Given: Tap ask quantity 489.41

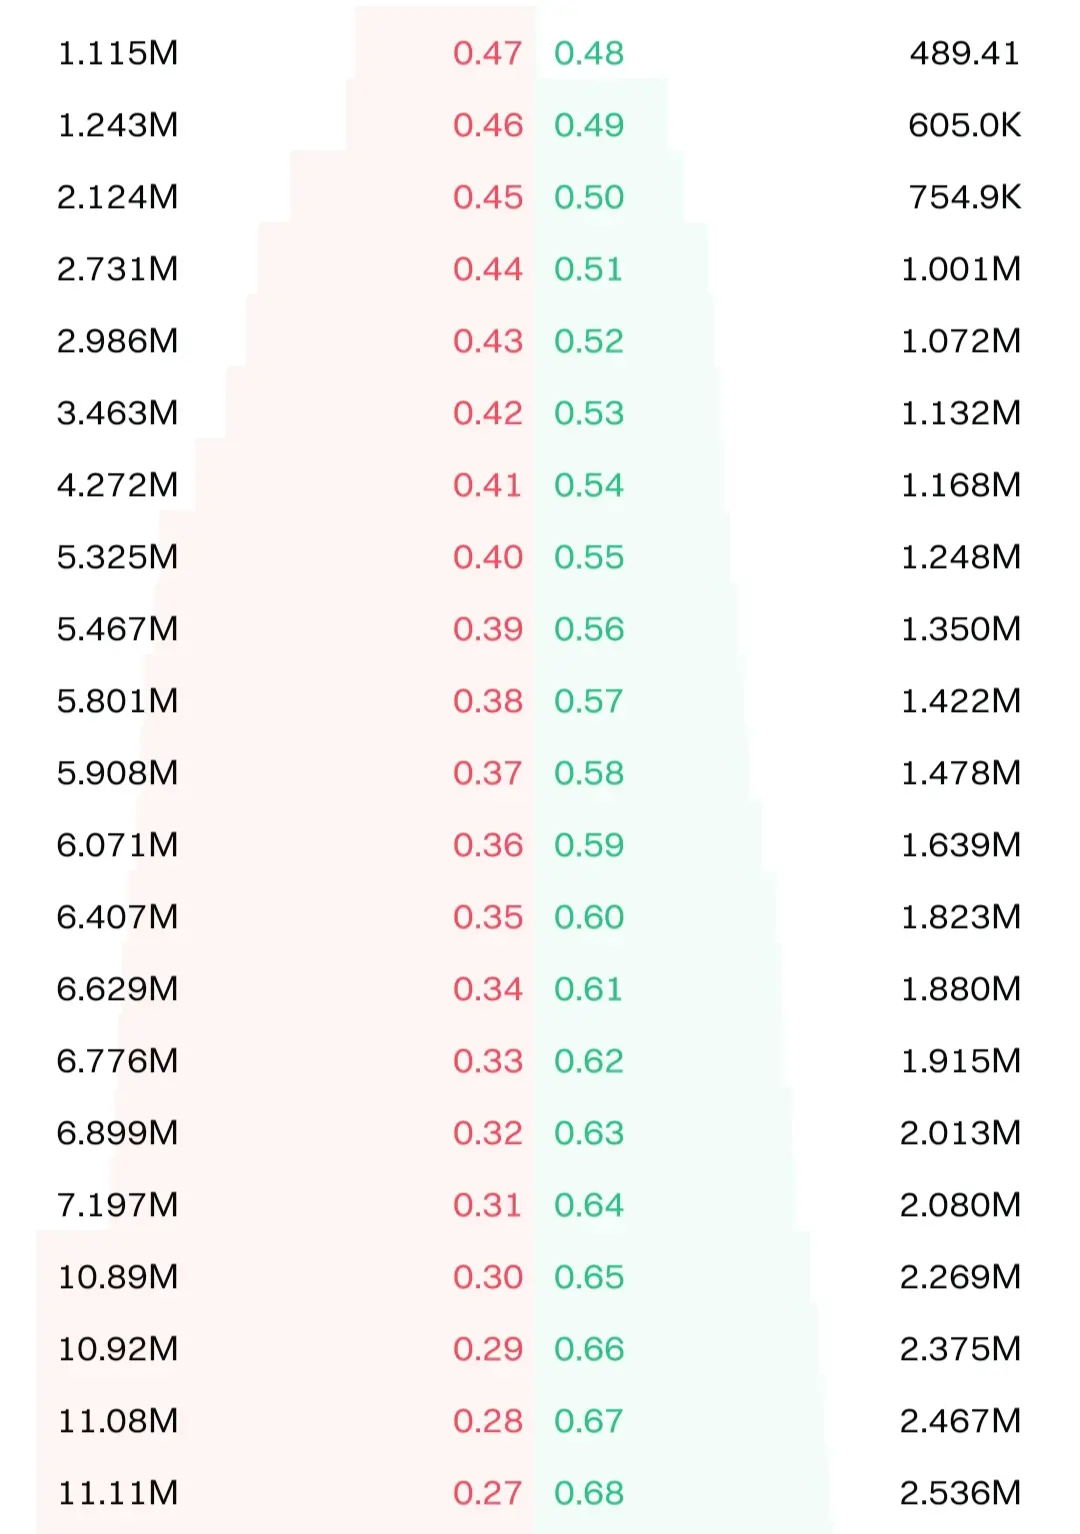Looking at the screenshot, I should pos(965,53).
